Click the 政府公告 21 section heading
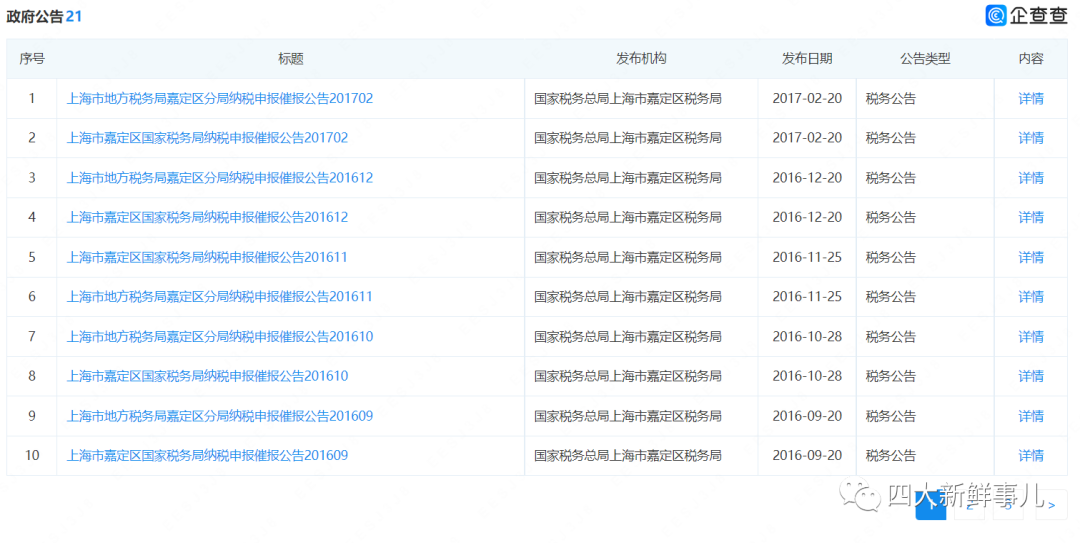Viewport: 1080px width, 543px height. (44, 17)
